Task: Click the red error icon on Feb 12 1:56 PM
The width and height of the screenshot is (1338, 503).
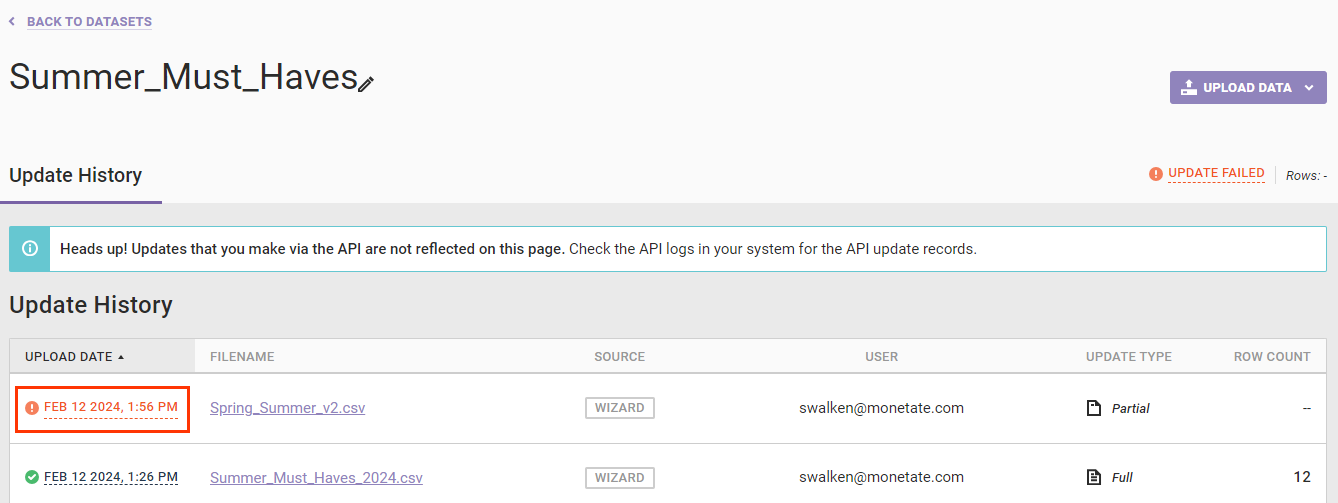Action: [32, 408]
